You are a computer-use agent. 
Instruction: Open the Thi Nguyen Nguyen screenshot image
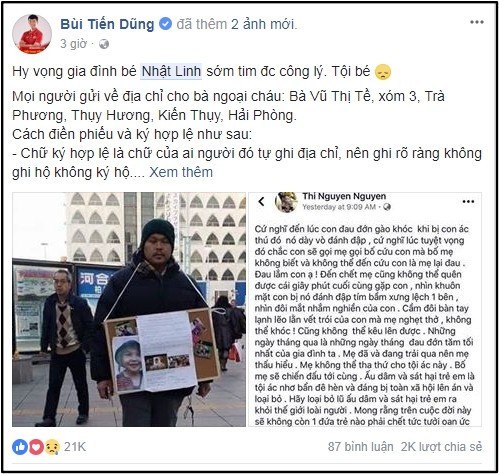tap(365, 309)
